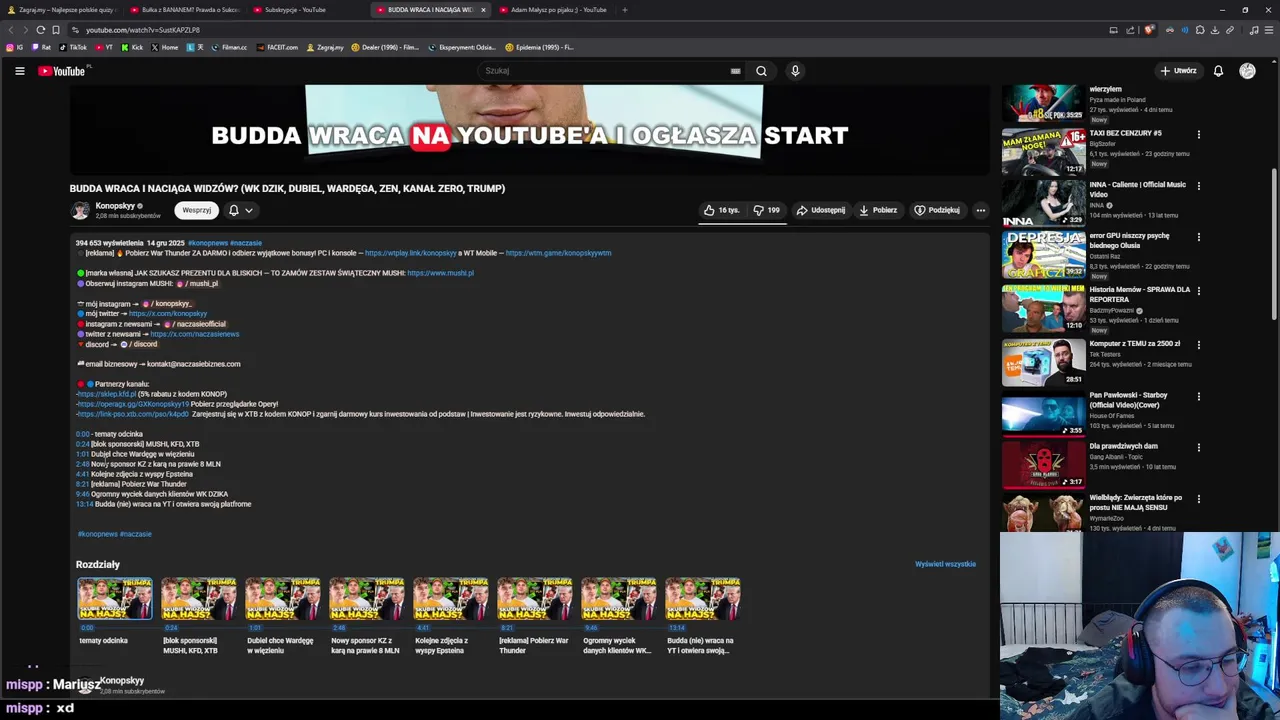Open options for Historia Memów video

[1198, 293]
